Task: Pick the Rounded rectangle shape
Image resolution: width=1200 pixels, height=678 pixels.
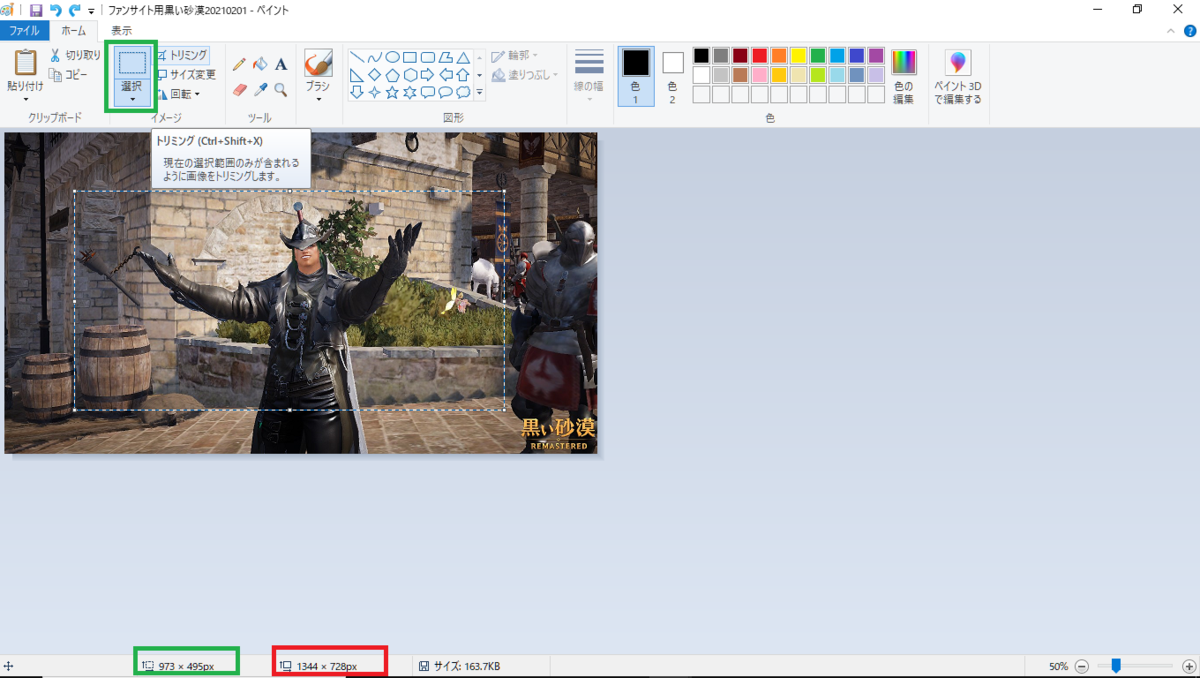Action: click(x=428, y=57)
